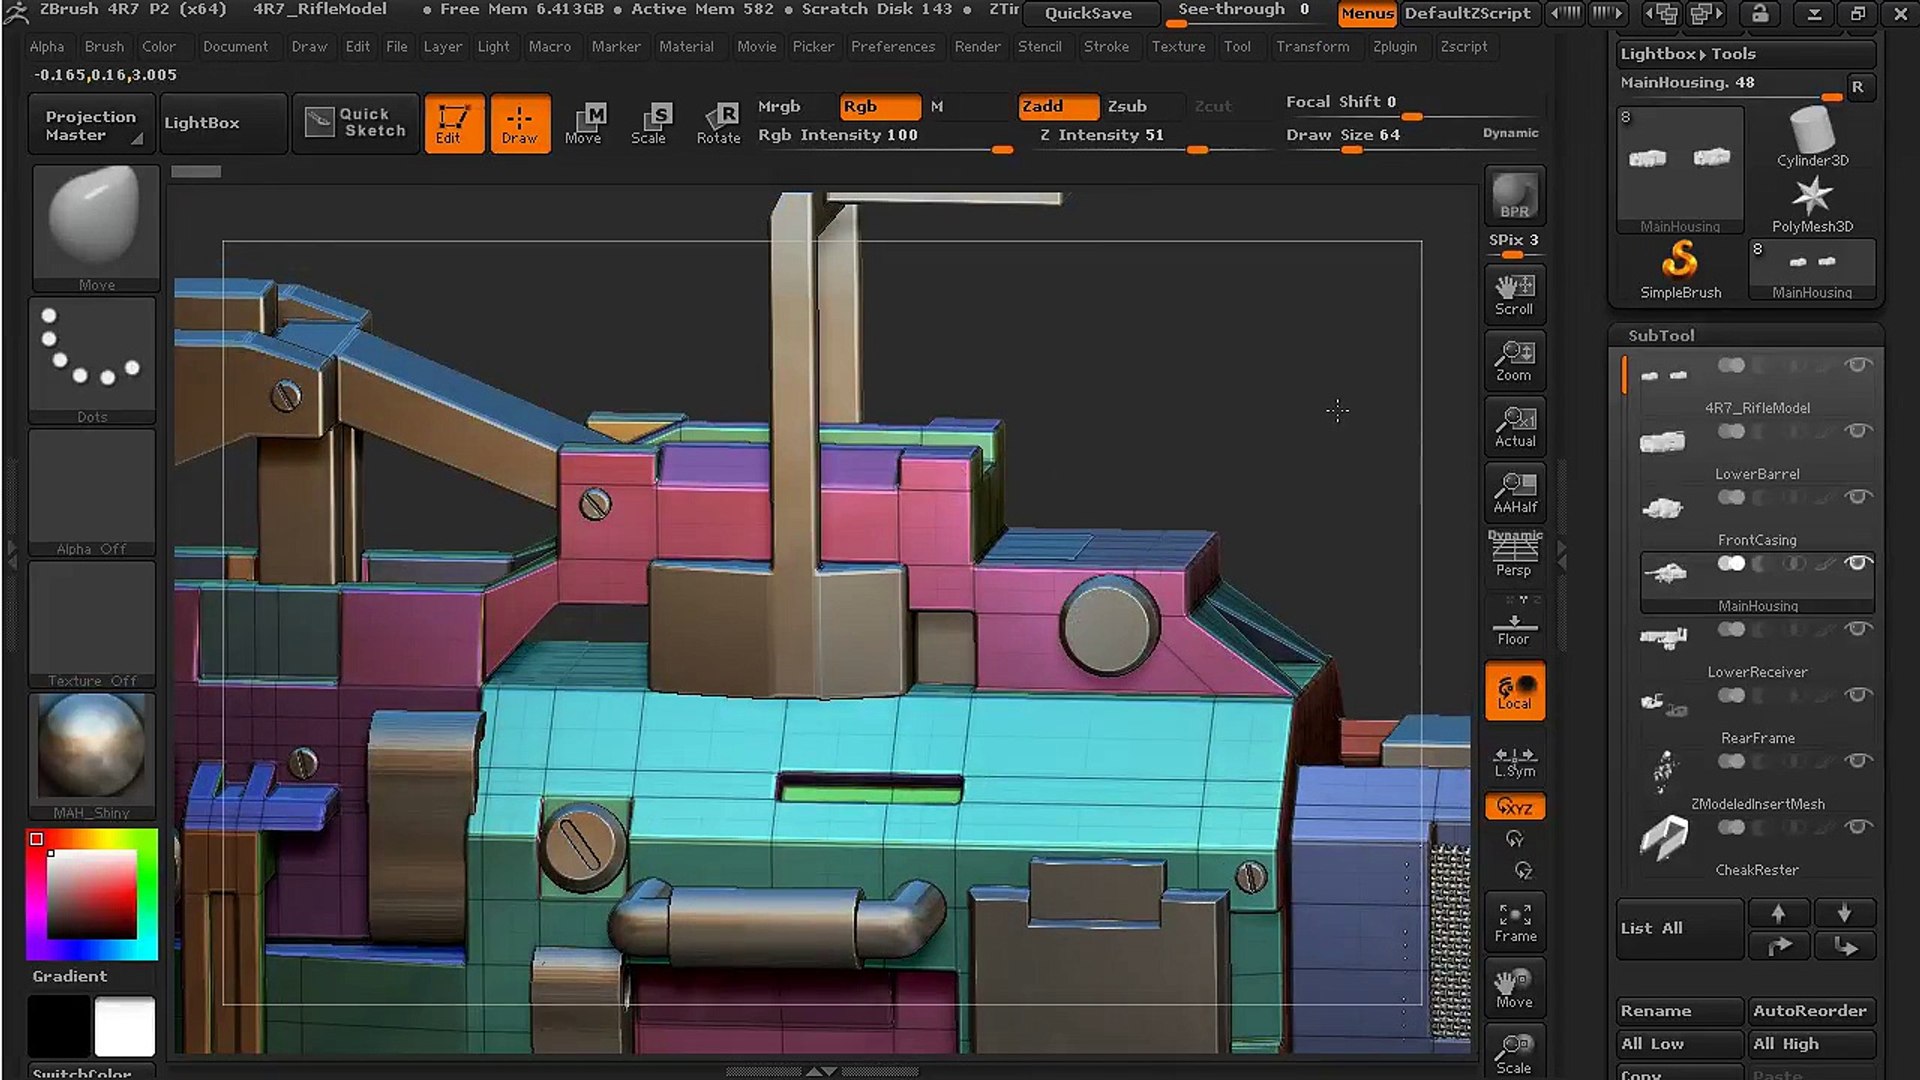Click the QuickSave button
The height and width of the screenshot is (1080, 1920).
1088,13
